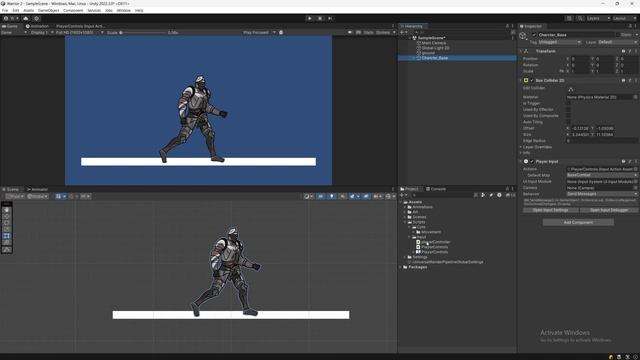Image resolution: width=640 pixels, height=360 pixels.
Task: Toggle Scene view lighting (lightbulb) icon
Action: coord(331,196)
